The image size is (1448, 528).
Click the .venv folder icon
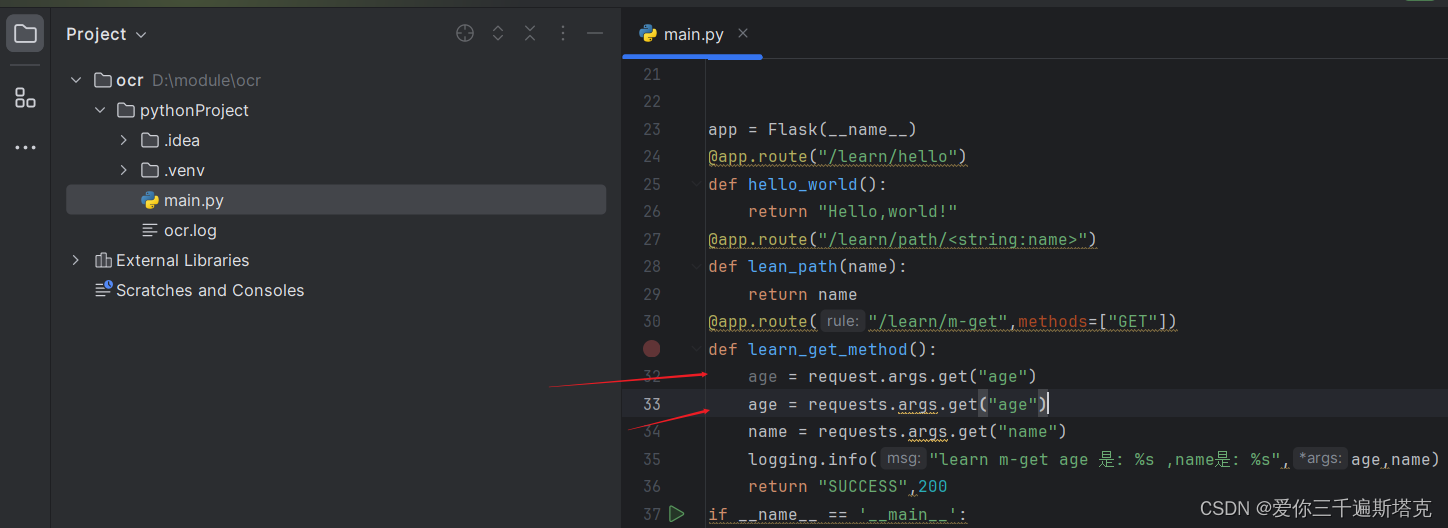pos(150,170)
